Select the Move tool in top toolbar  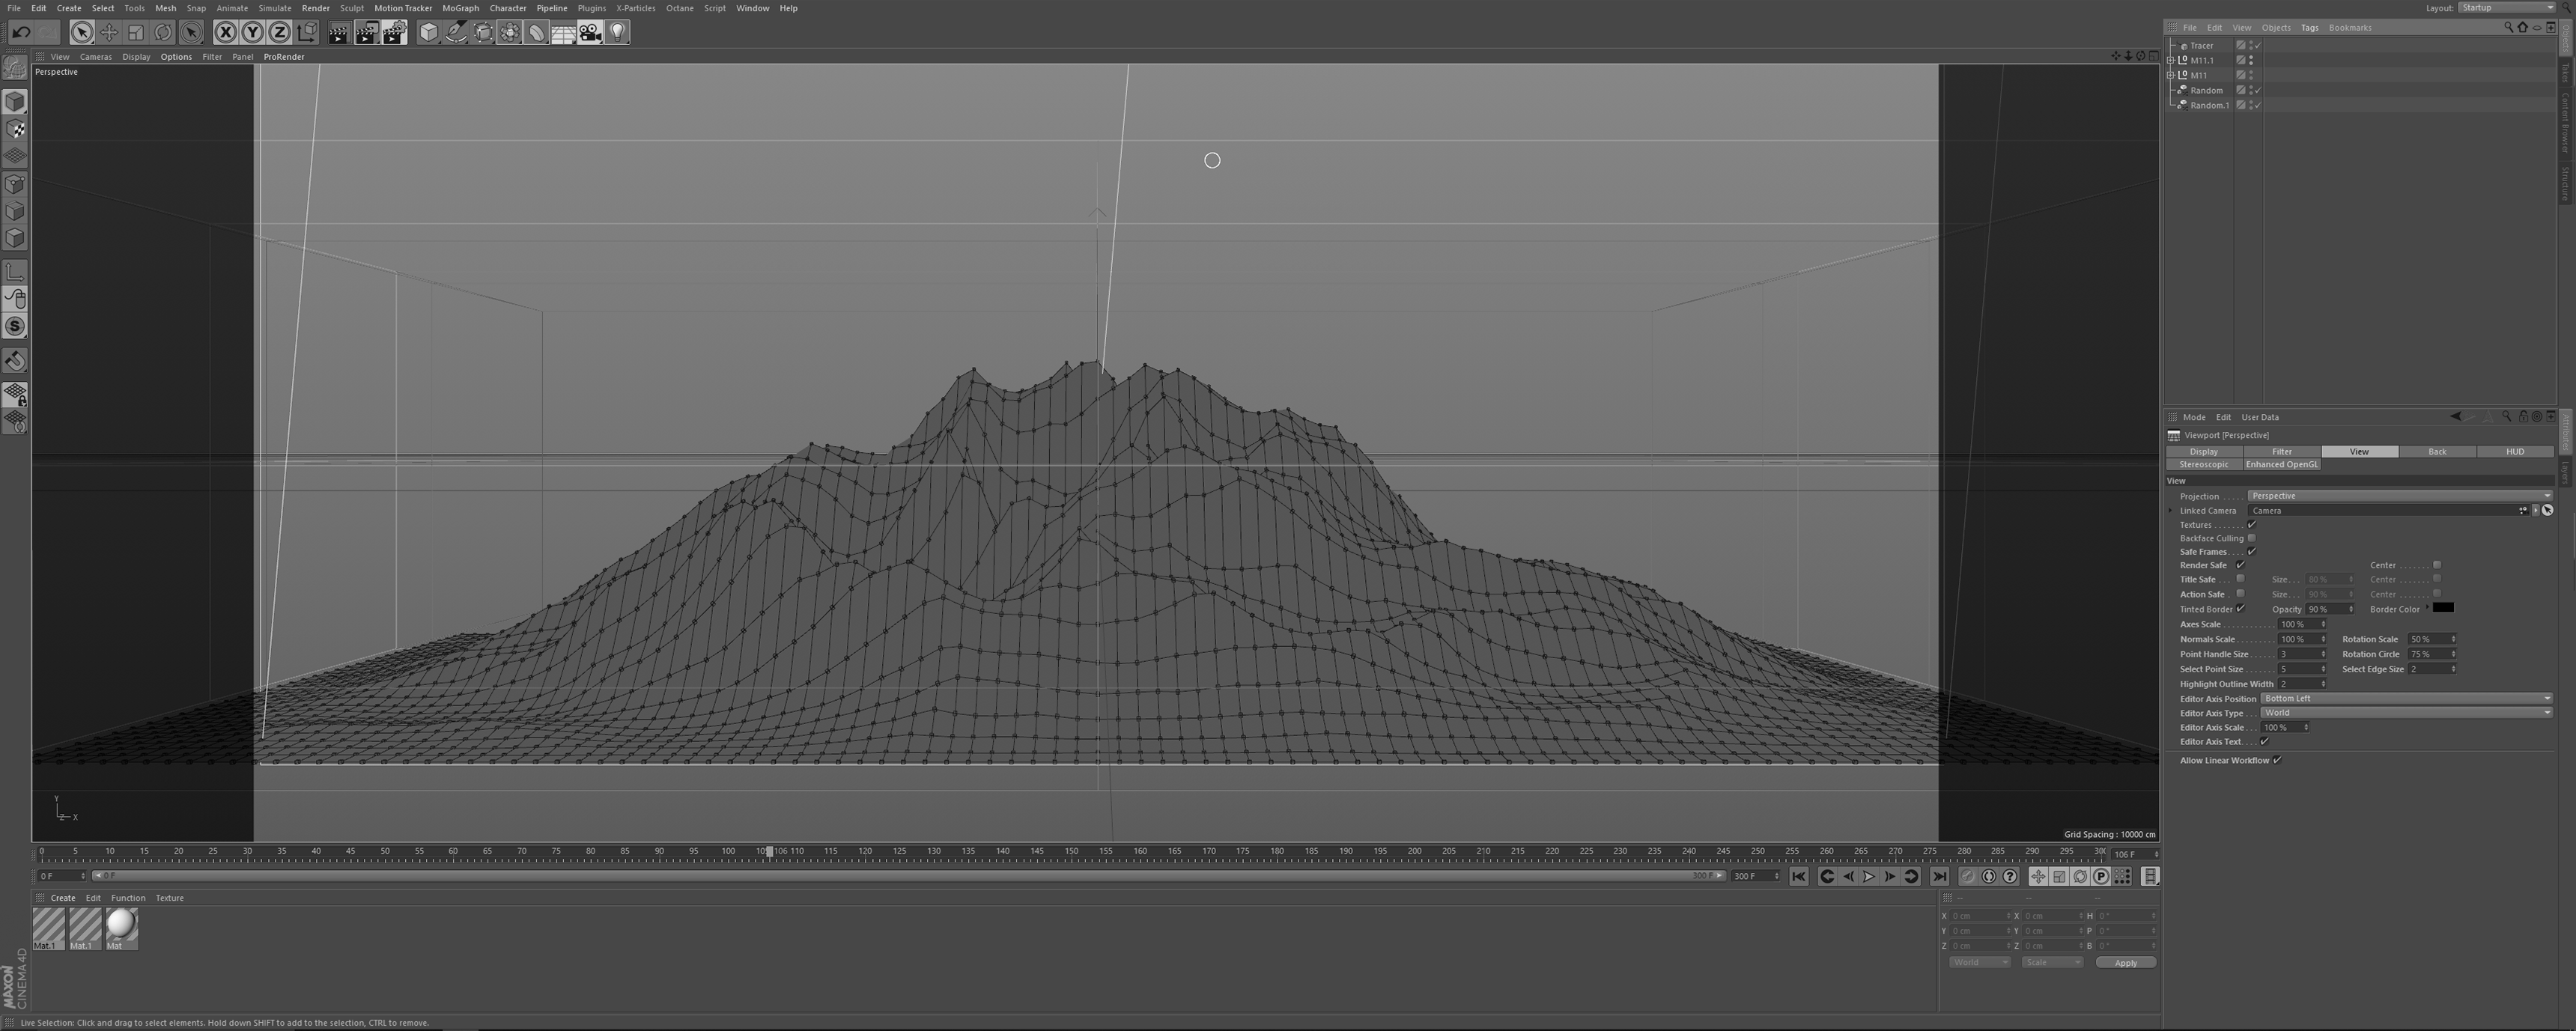coord(109,32)
